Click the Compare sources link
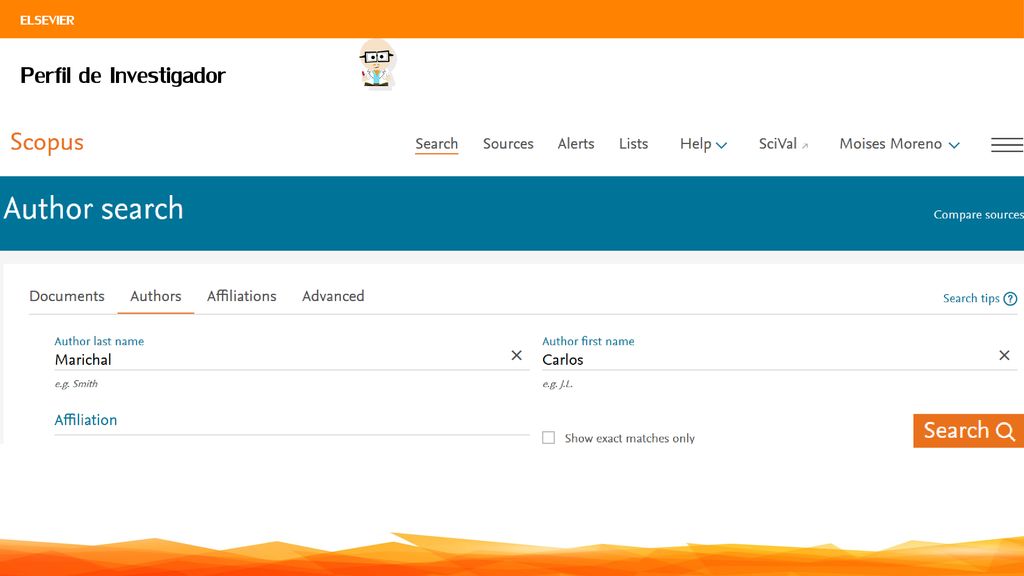Image resolution: width=1024 pixels, height=576 pixels. (x=978, y=214)
